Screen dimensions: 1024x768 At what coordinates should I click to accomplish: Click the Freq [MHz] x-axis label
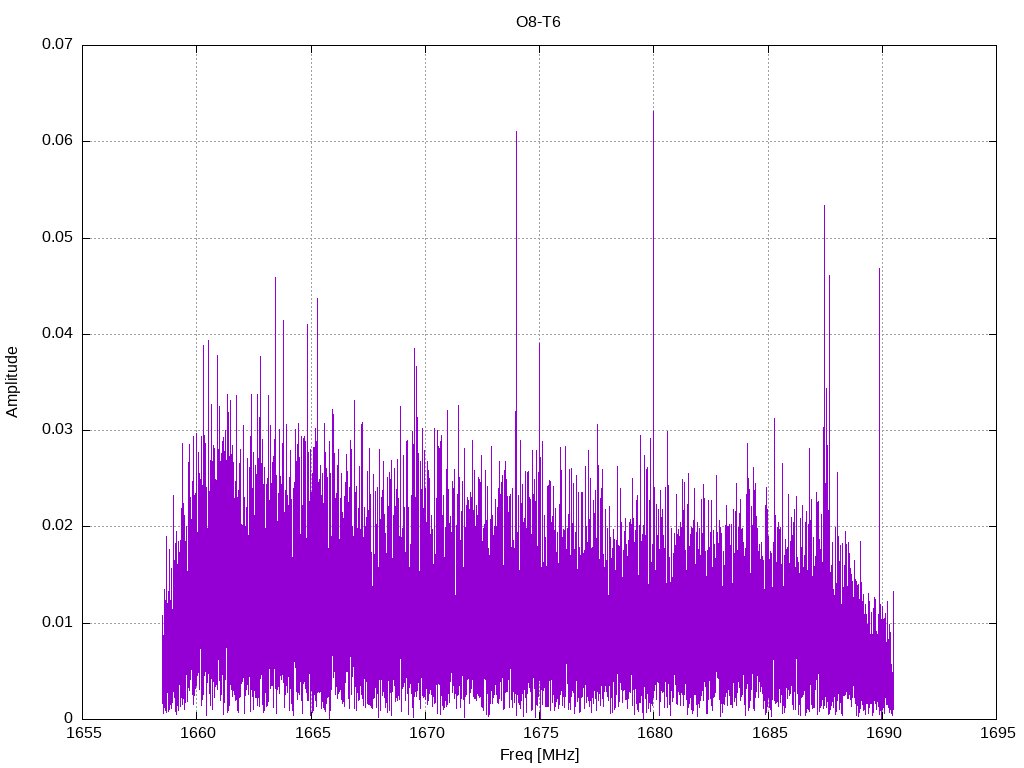(539, 755)
